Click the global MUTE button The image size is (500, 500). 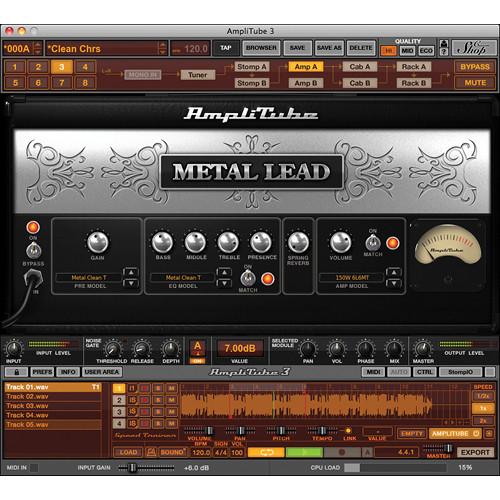475,83
